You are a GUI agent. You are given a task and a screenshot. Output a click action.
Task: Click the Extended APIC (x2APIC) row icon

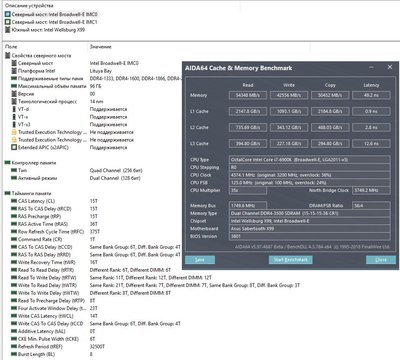point(14,147)
